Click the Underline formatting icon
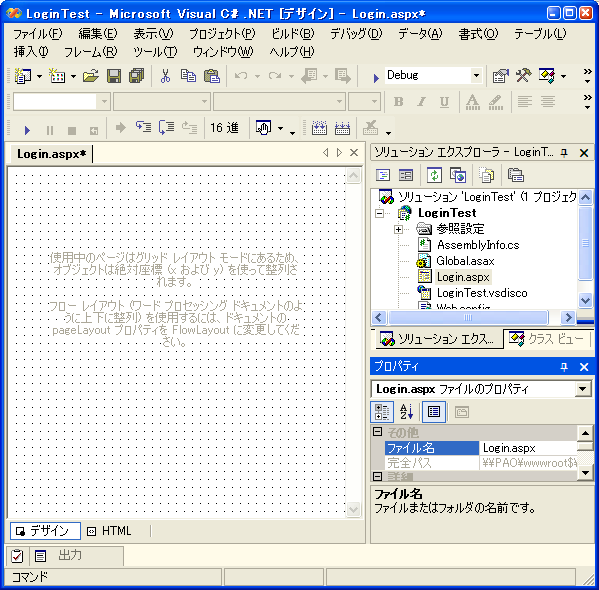 coord(444,102)
